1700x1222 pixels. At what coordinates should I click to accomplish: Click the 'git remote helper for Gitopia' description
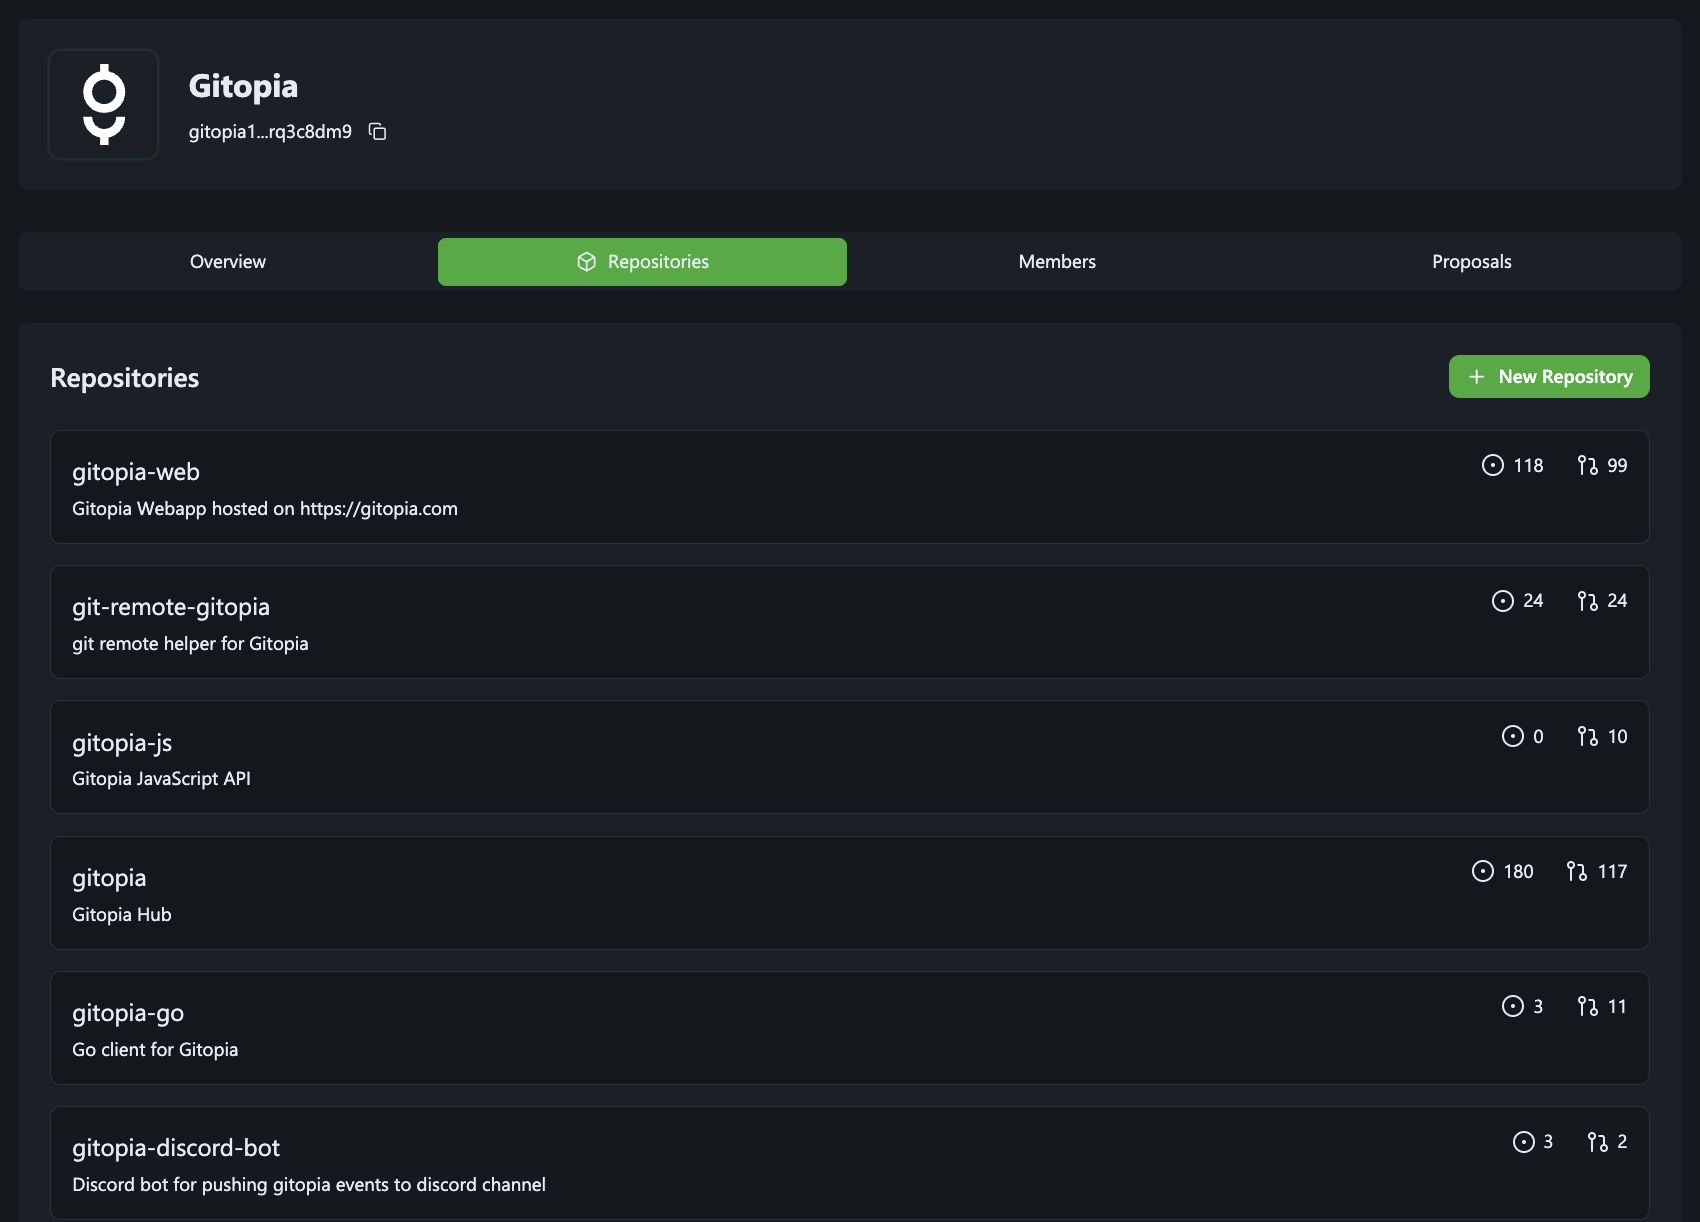[x=190, y=644]
